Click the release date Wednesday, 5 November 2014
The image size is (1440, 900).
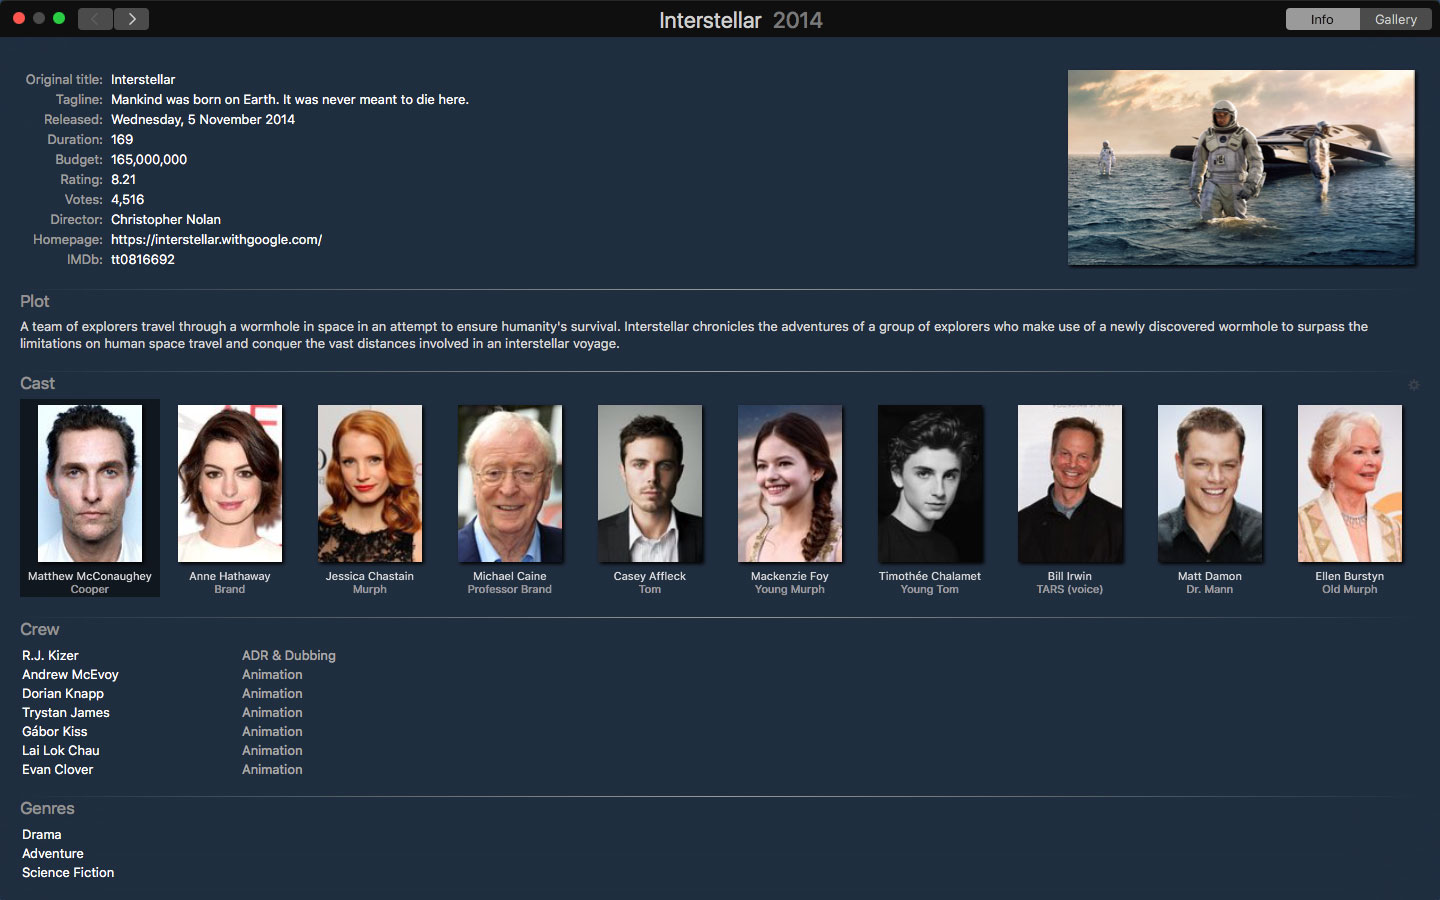[x=203, y=119]
